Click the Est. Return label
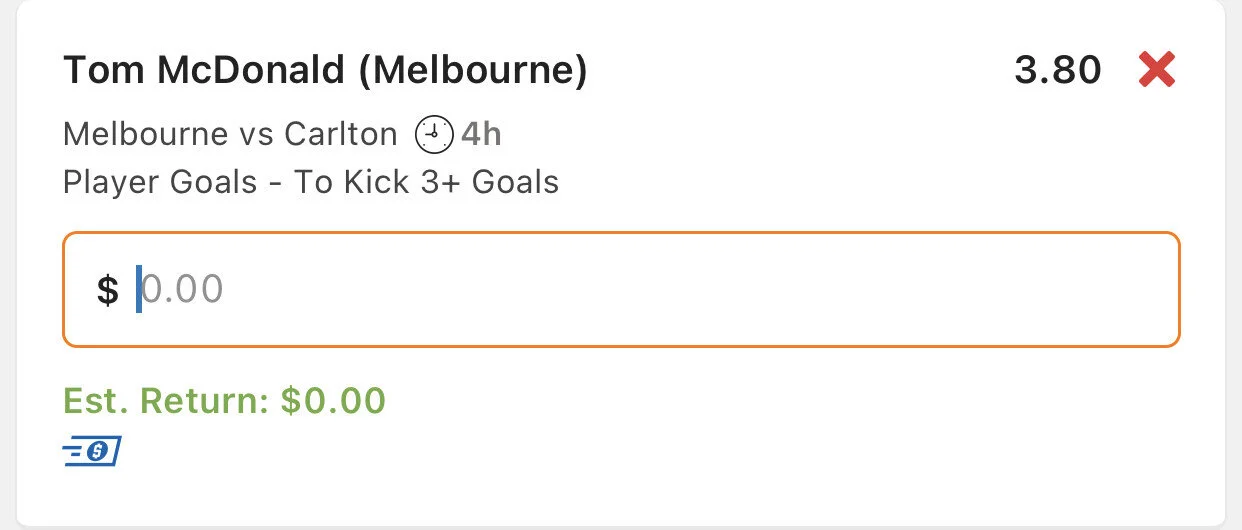 tap(165, 401)
